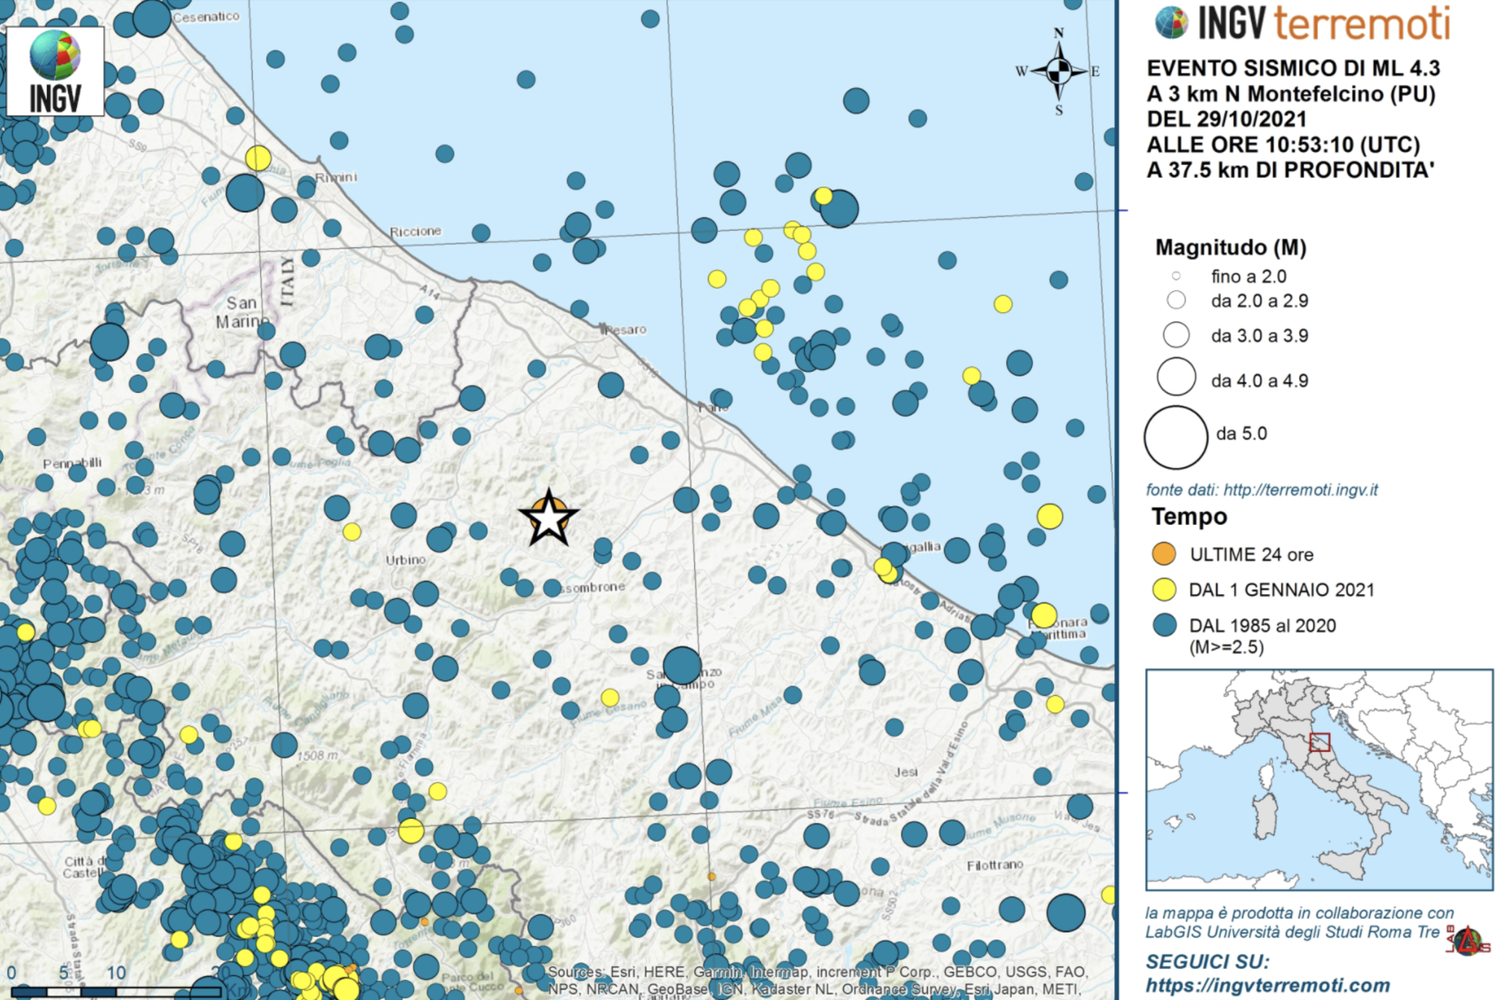The image size is (1500, 1000).
Task: Open the link http://terremoti.ingv.it
Action: [1300, 490]
